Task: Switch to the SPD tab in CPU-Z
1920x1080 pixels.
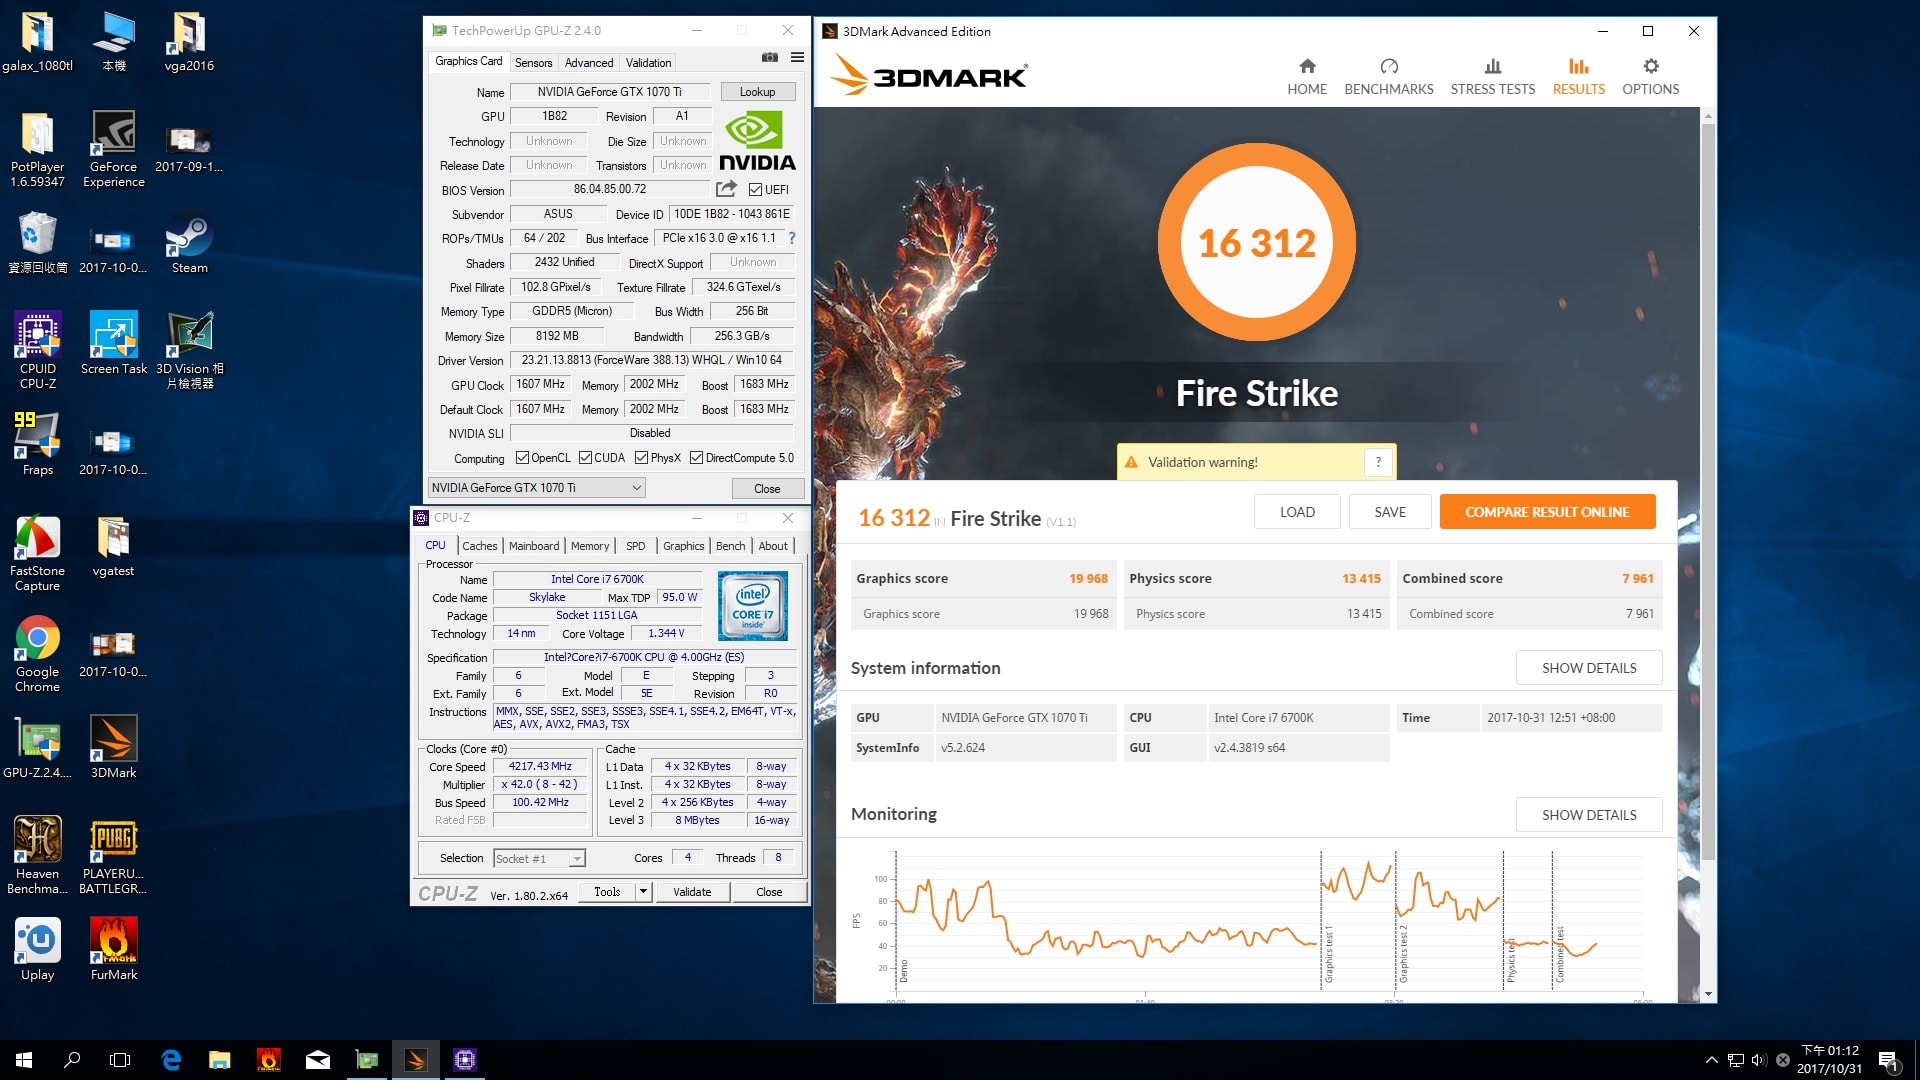Action: [635, 545]
